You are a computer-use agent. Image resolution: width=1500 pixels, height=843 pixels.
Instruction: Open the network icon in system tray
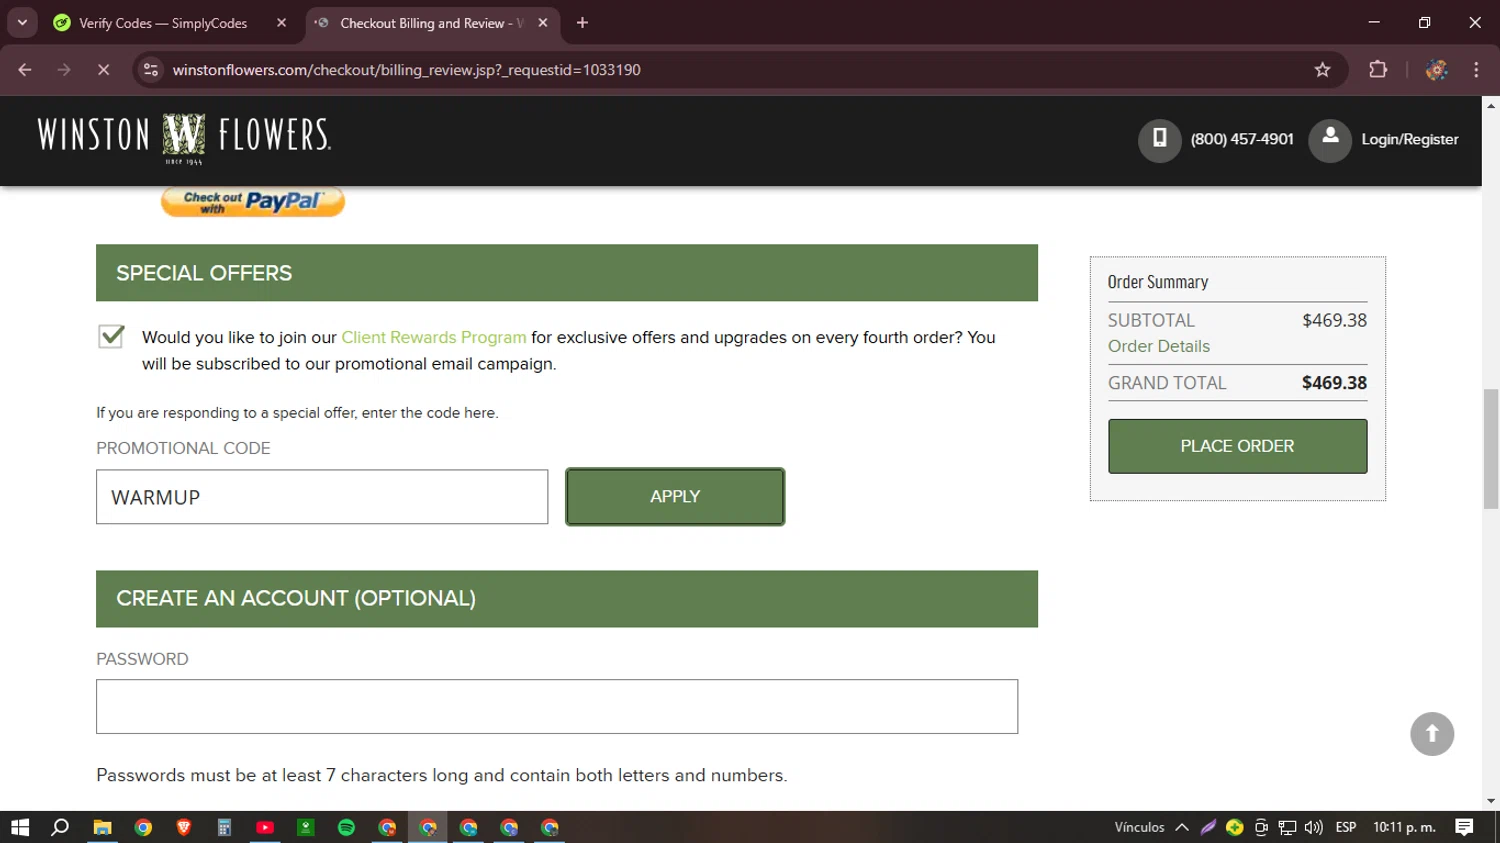(1287, 827)
